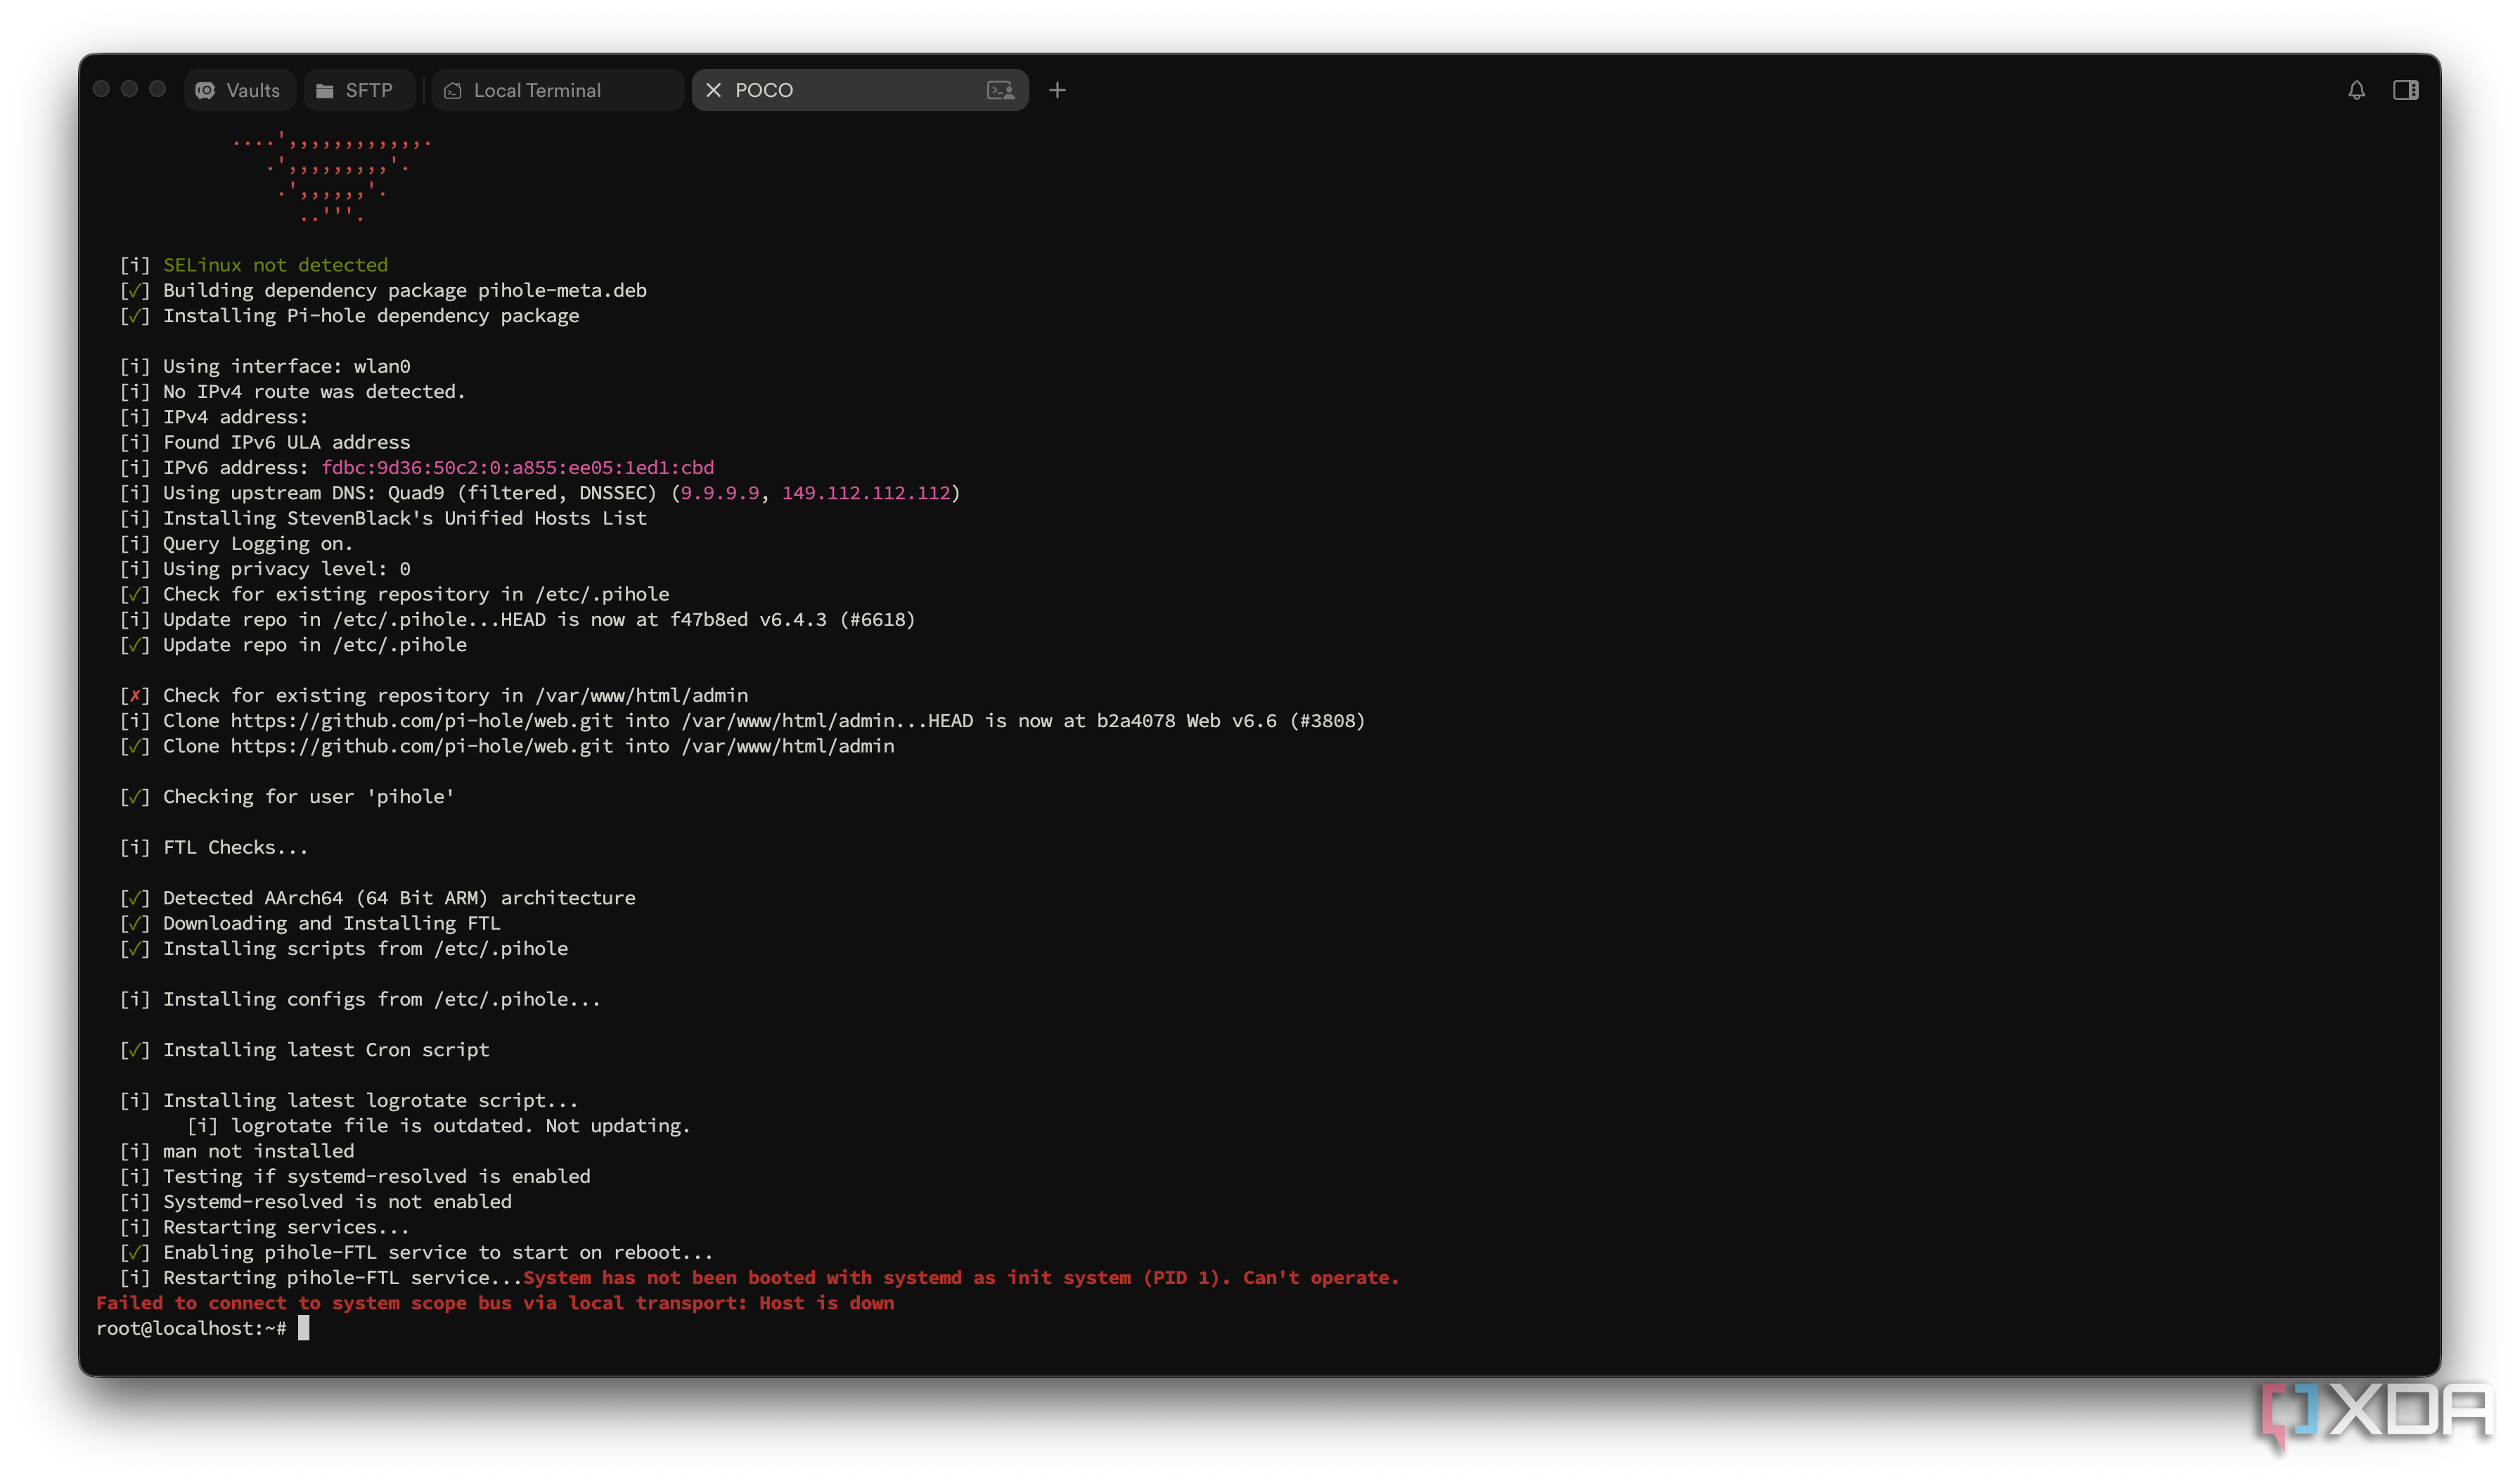Click 'Installing latest Cron script' line
Viewport: 2520px width, 1481px height.
(x=305, y=1049)
